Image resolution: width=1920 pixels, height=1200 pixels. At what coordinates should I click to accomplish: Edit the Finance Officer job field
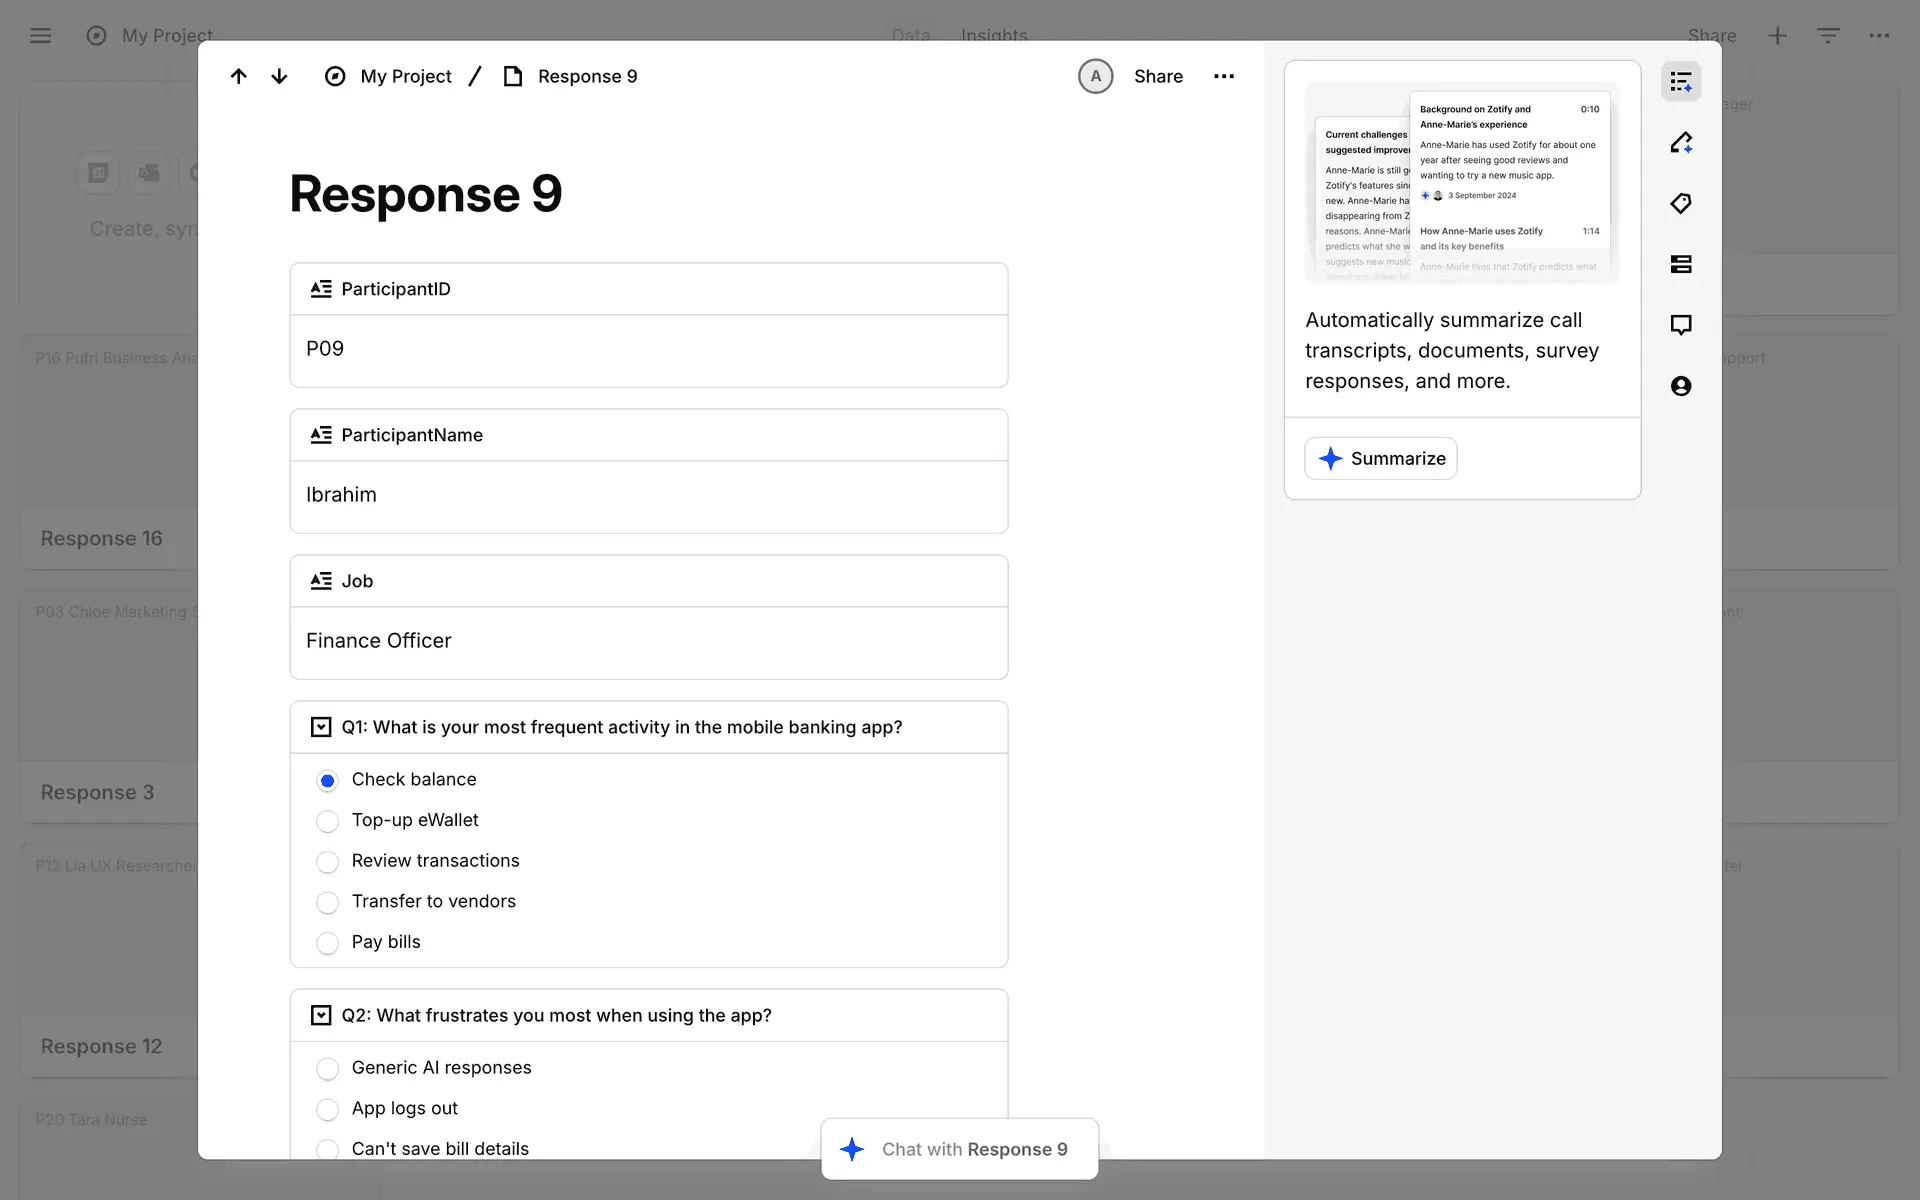tap(648, 641)
